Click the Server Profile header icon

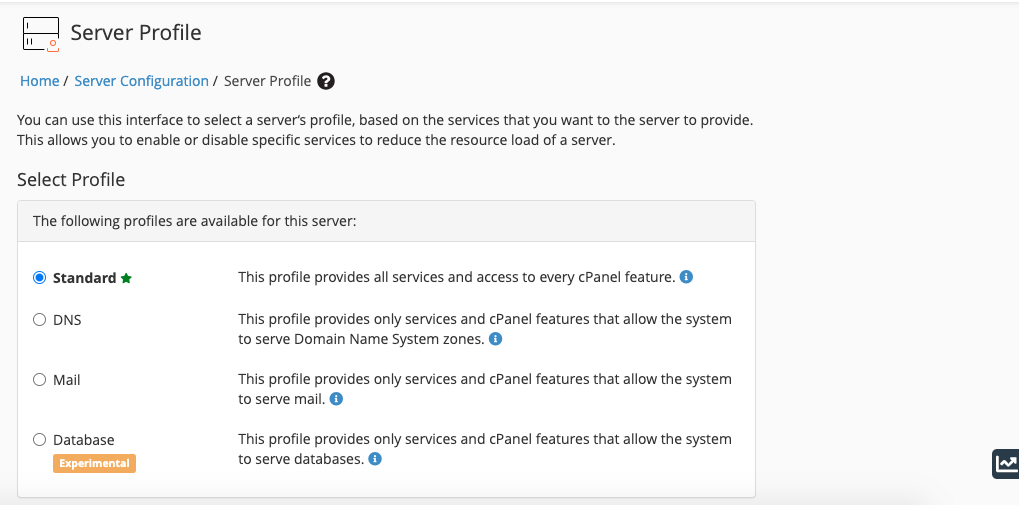click(x=40, y=33)
